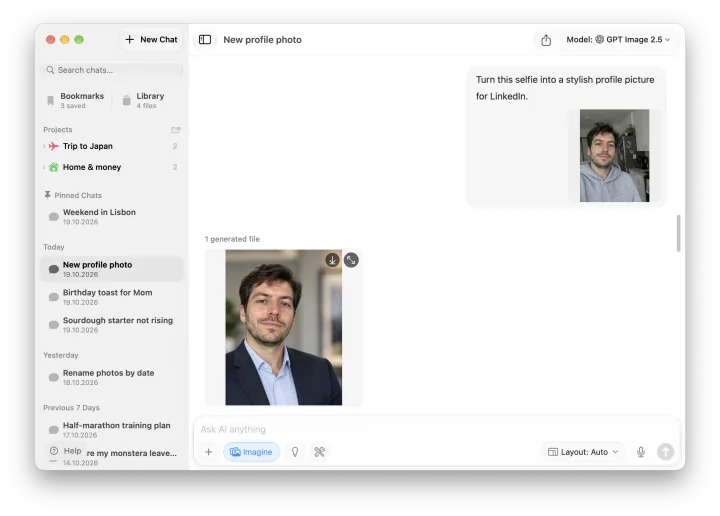Open the monstera leaves chat dated 14.10.2026
This screenshot has width=720, height=516.
[x=131, y=457]
